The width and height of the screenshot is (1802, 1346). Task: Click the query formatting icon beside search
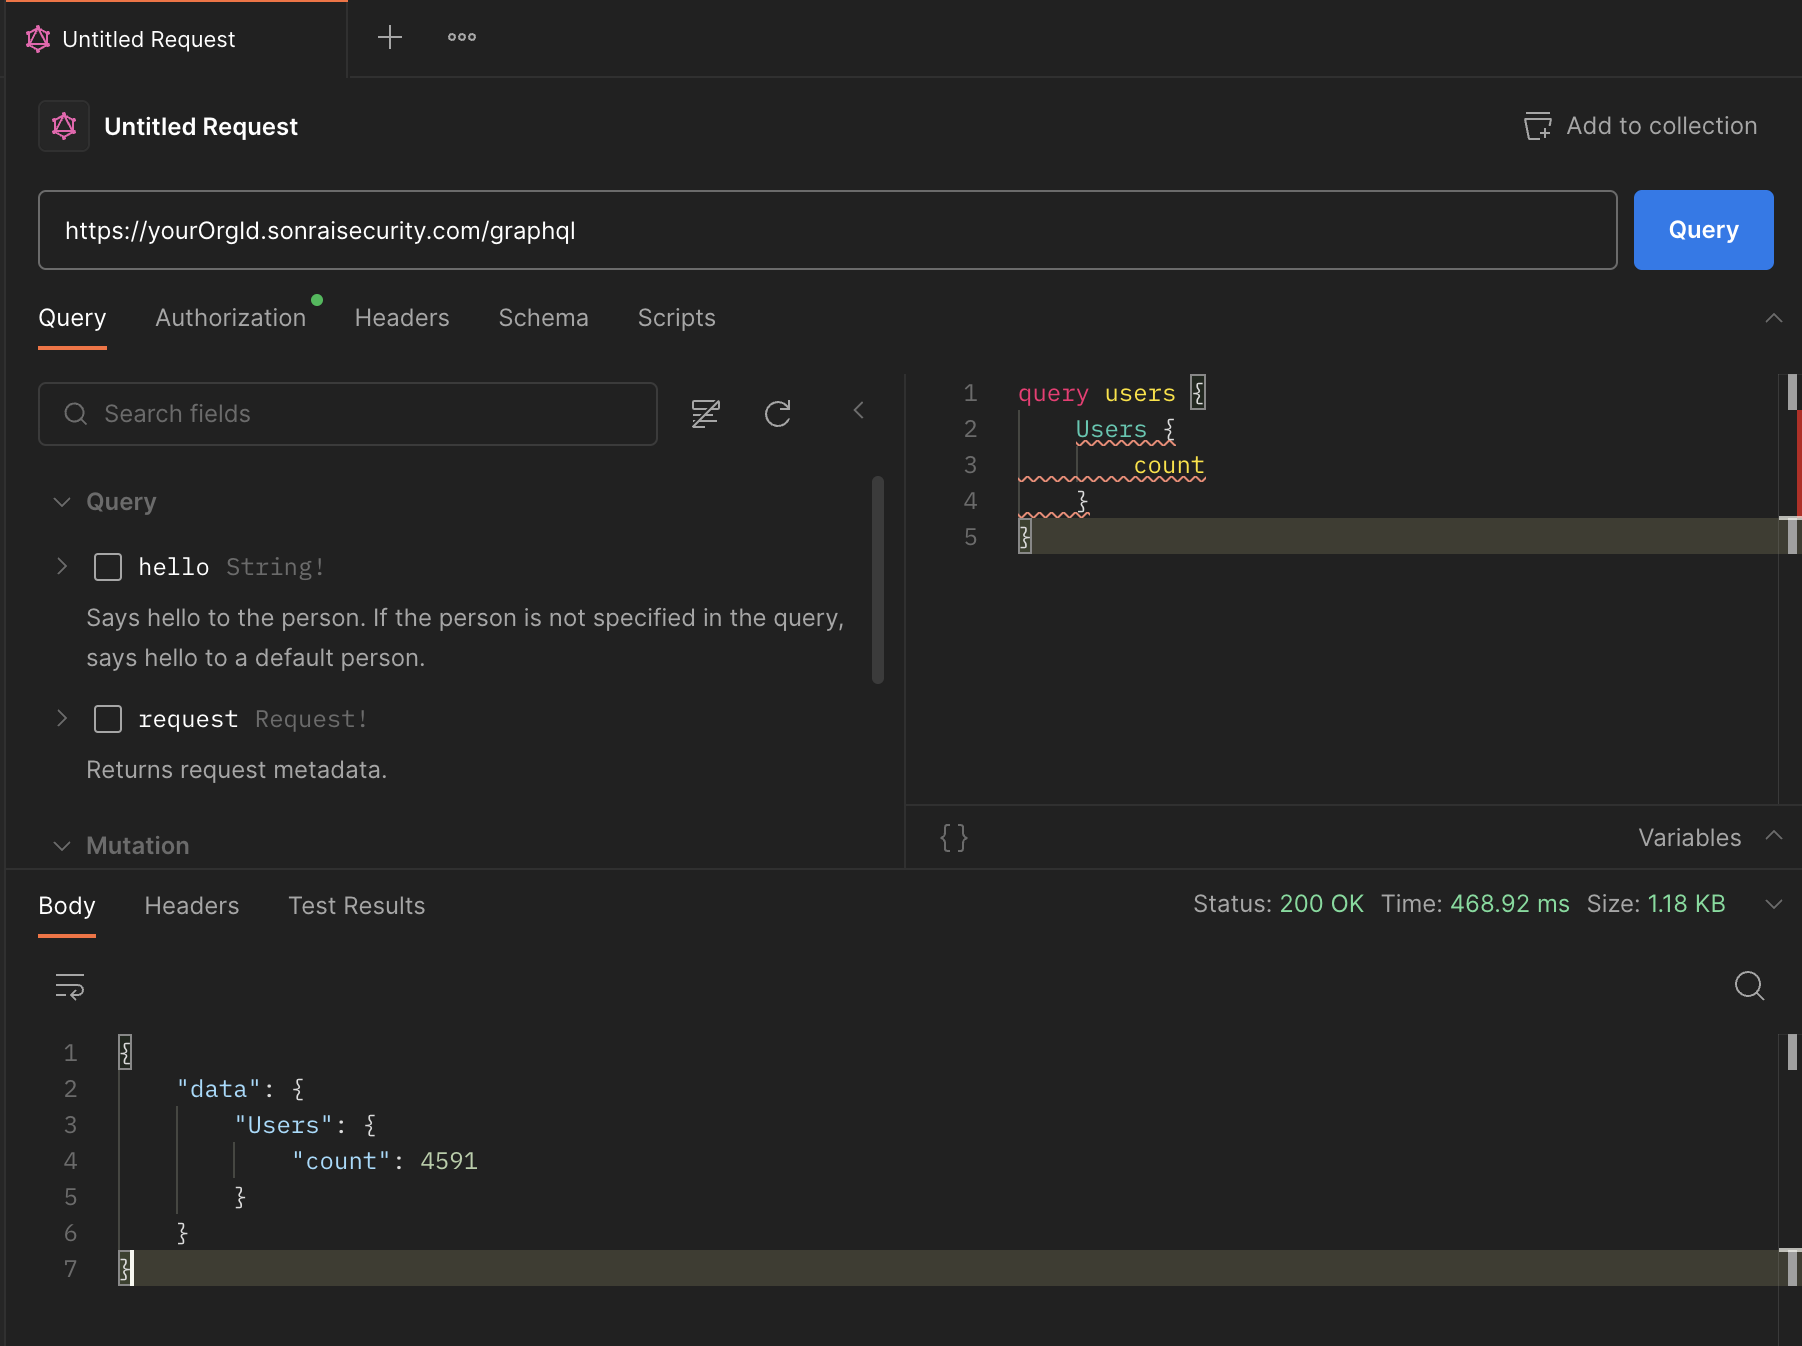[x=705, y=413]
